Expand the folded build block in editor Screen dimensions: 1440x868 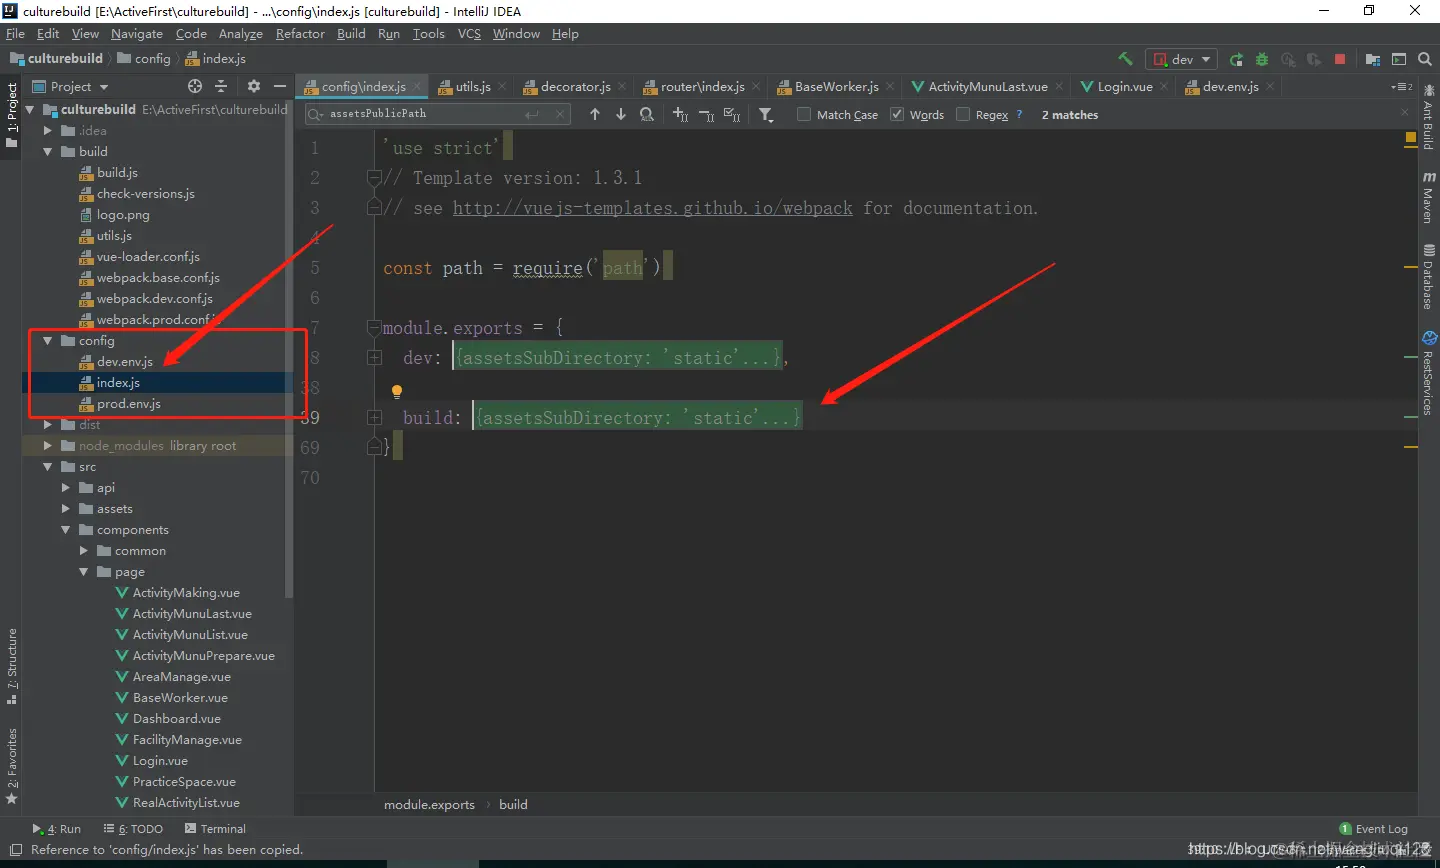[375, 418]
